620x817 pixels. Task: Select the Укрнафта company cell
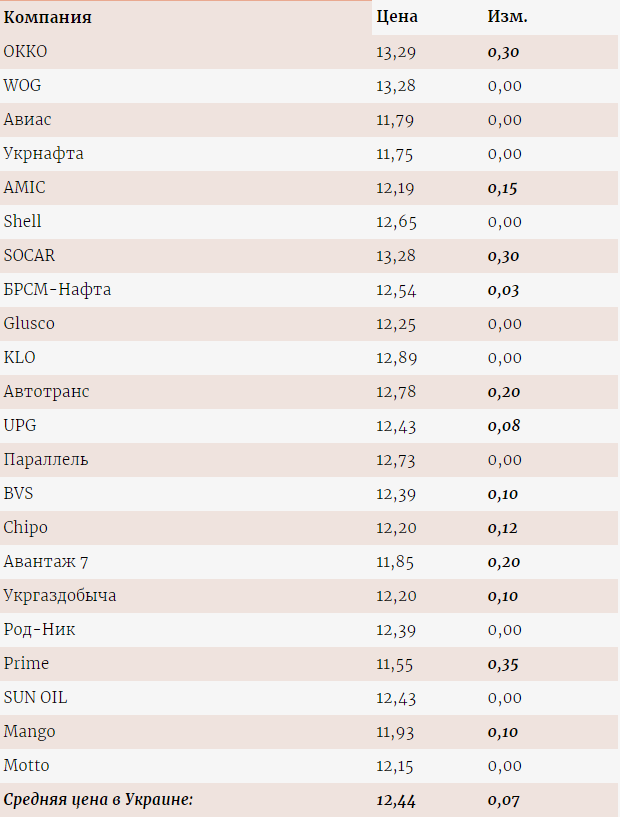point(44,154)
